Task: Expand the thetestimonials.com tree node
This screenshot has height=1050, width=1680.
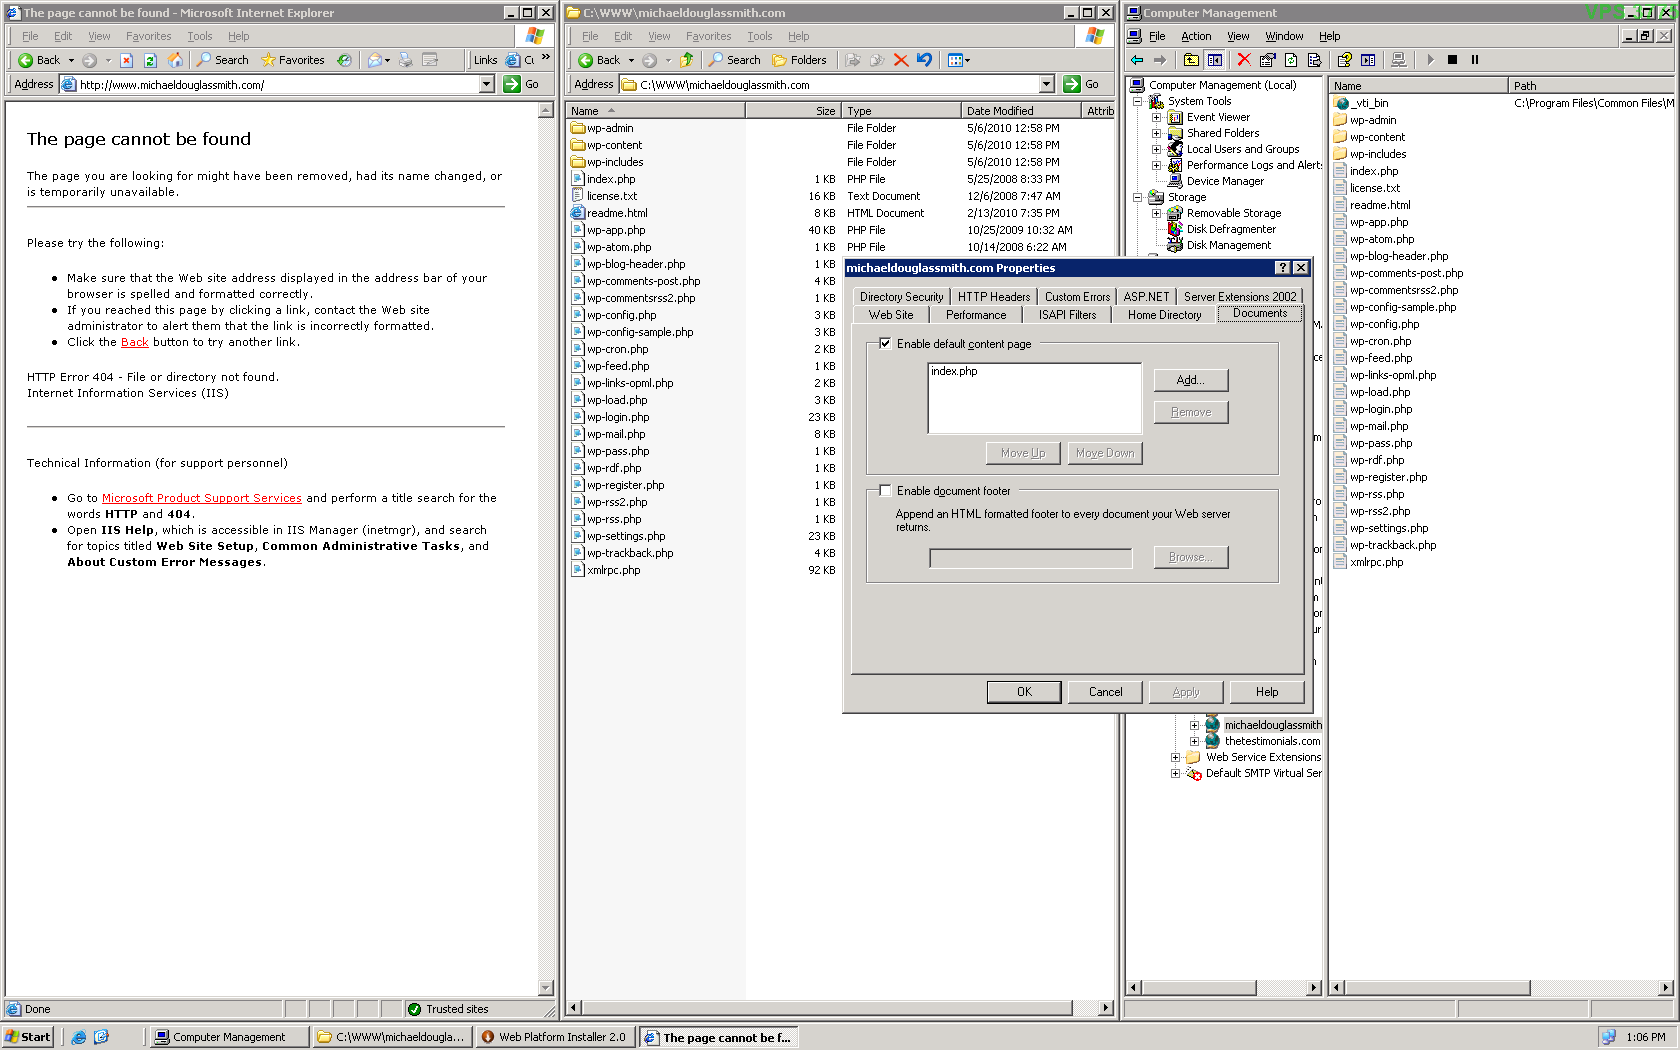Action: coord(1194,741)
